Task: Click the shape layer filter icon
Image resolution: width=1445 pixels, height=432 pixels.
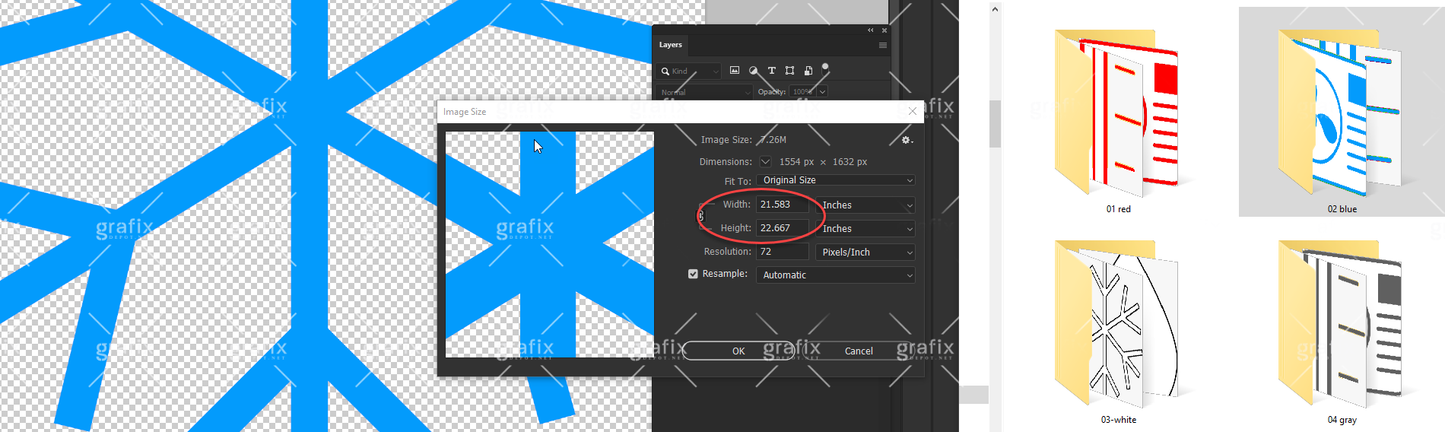Action: tap(790, 71)
